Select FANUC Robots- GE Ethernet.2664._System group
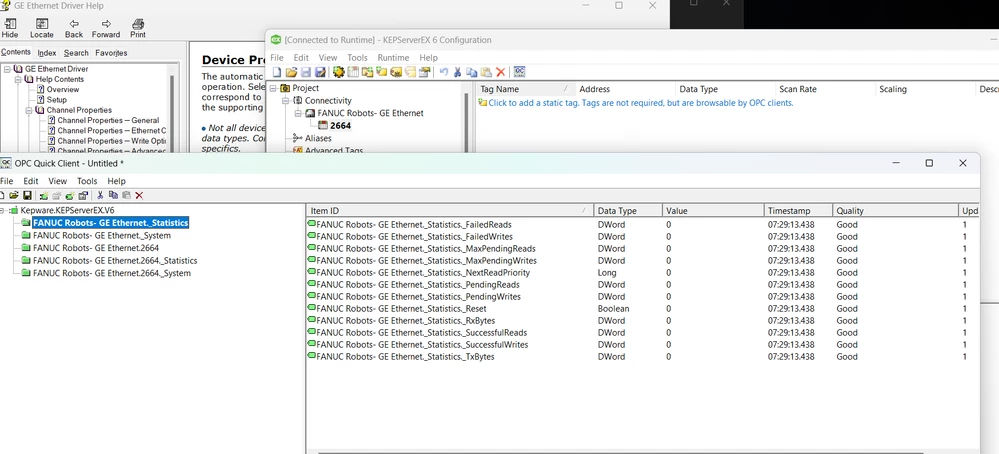 point(111,273)
